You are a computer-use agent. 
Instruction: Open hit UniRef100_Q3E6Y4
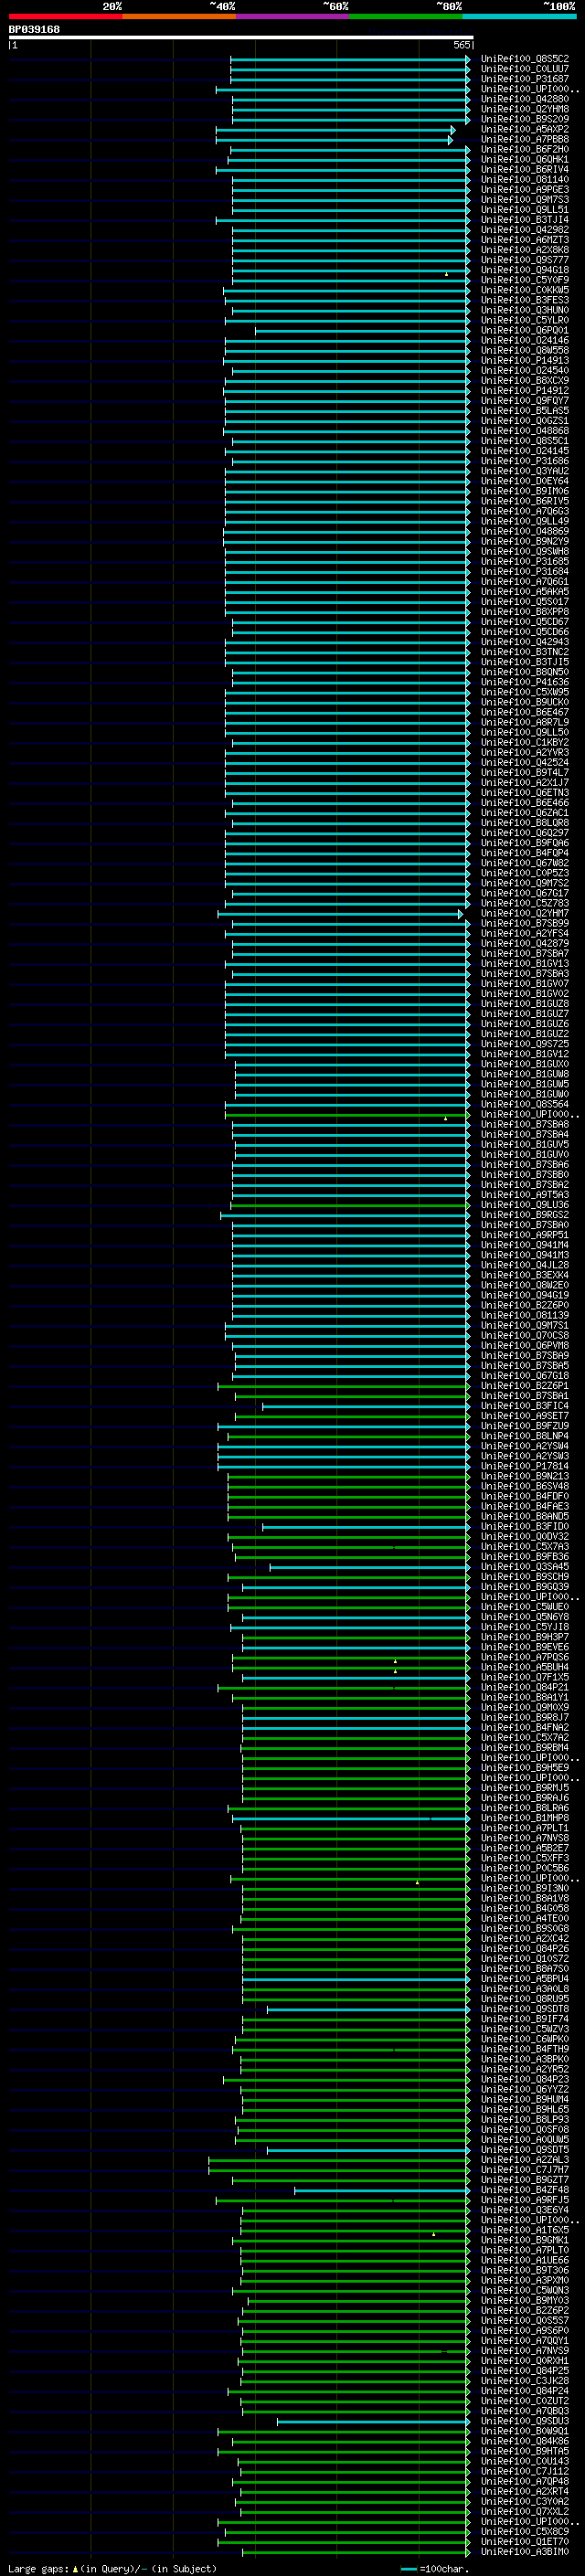coord(525,2210)
